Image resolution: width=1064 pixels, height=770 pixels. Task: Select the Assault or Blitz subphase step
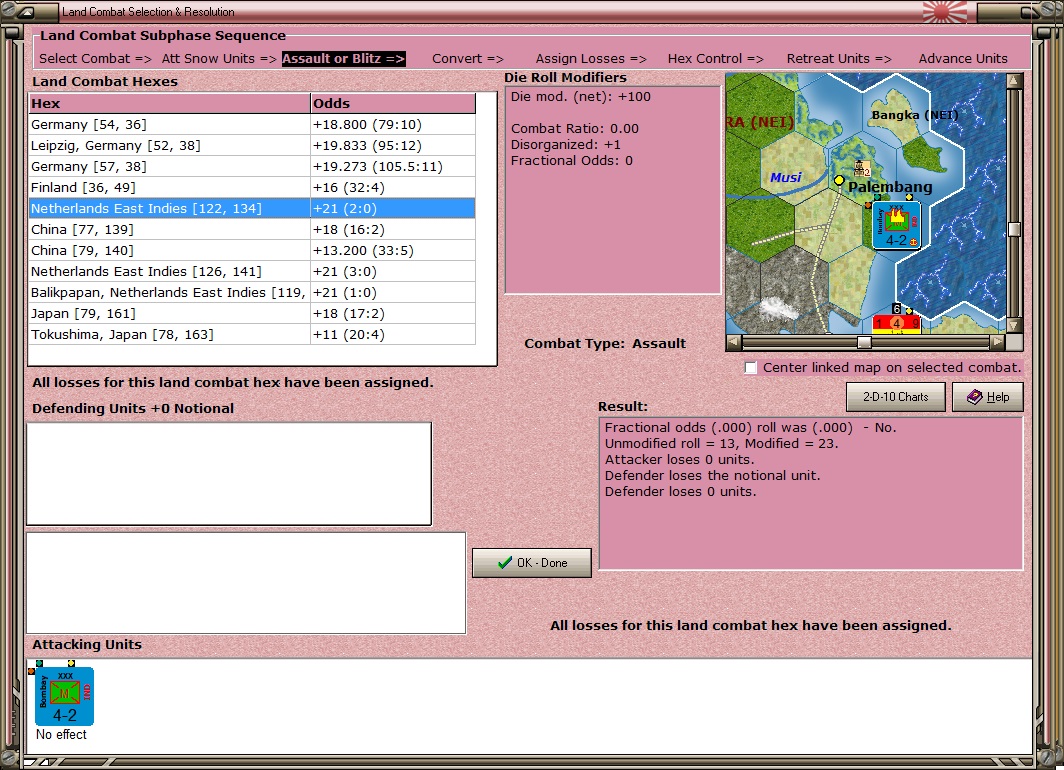[x=343, y=59]
